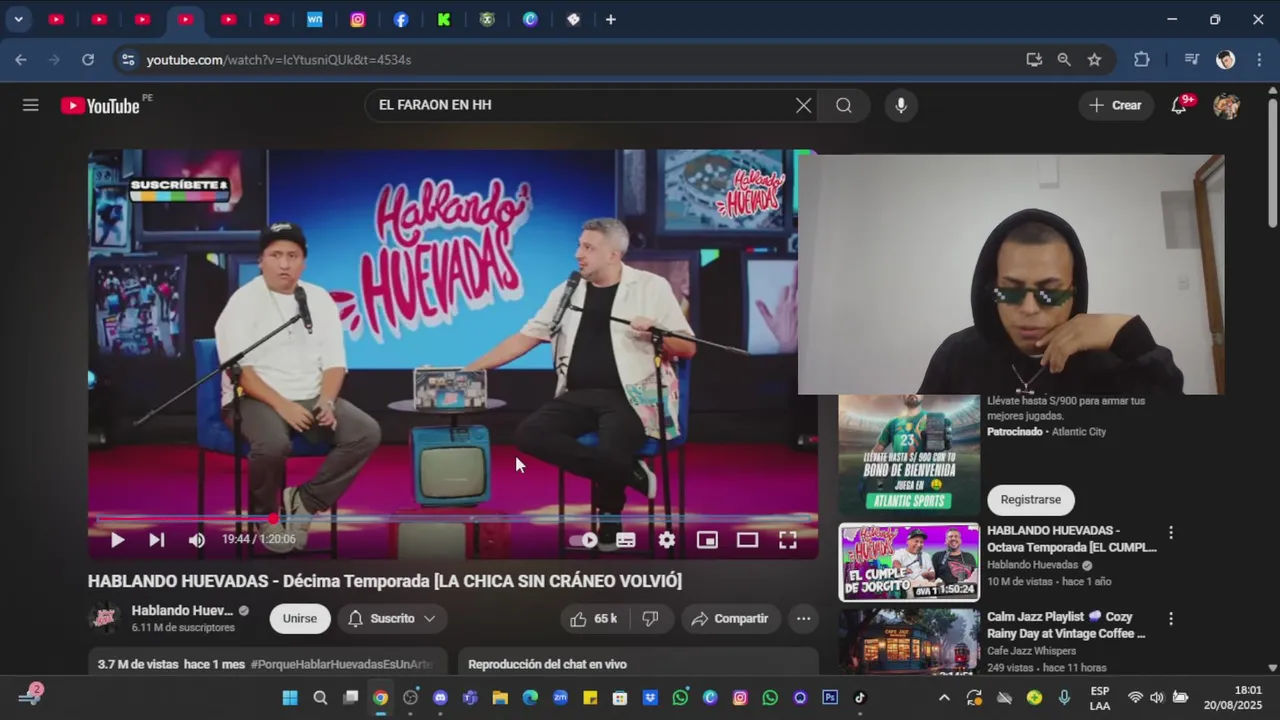Switch to the green K browser tab
This screenshot has width=1280, height=720.
[444, 19]
